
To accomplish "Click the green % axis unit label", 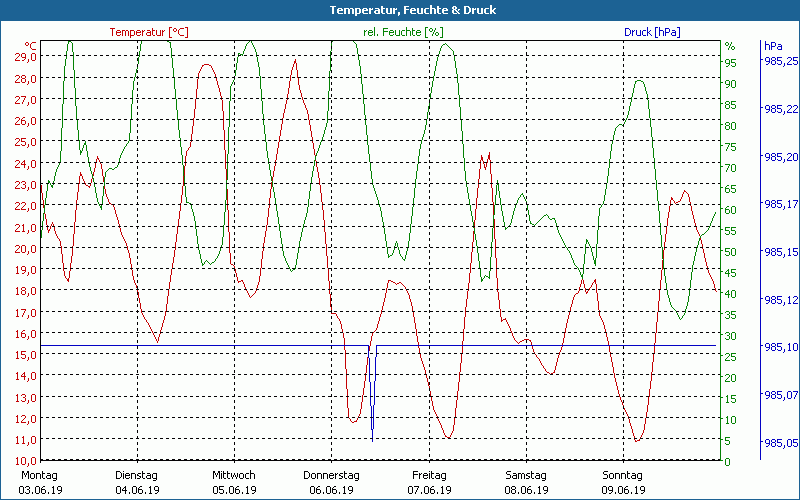I will 730,46.
